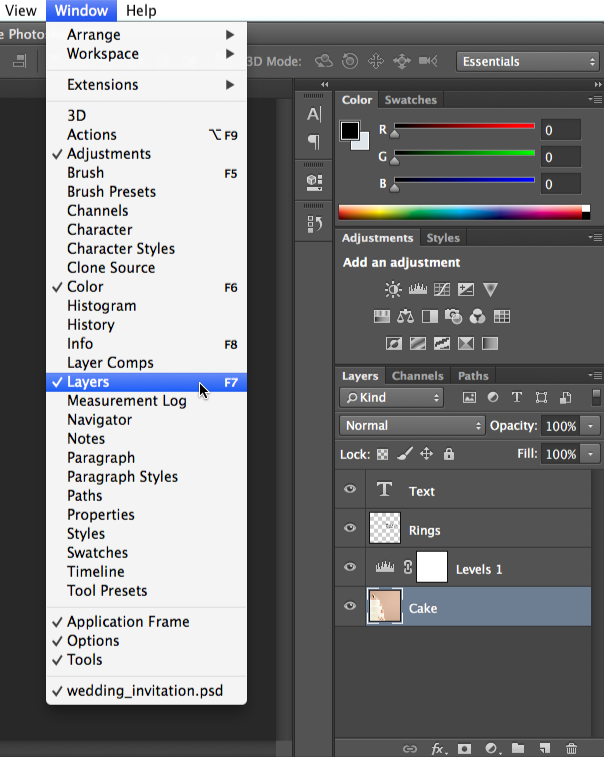Switch to the Channels tab

click(x=417, y=376)
